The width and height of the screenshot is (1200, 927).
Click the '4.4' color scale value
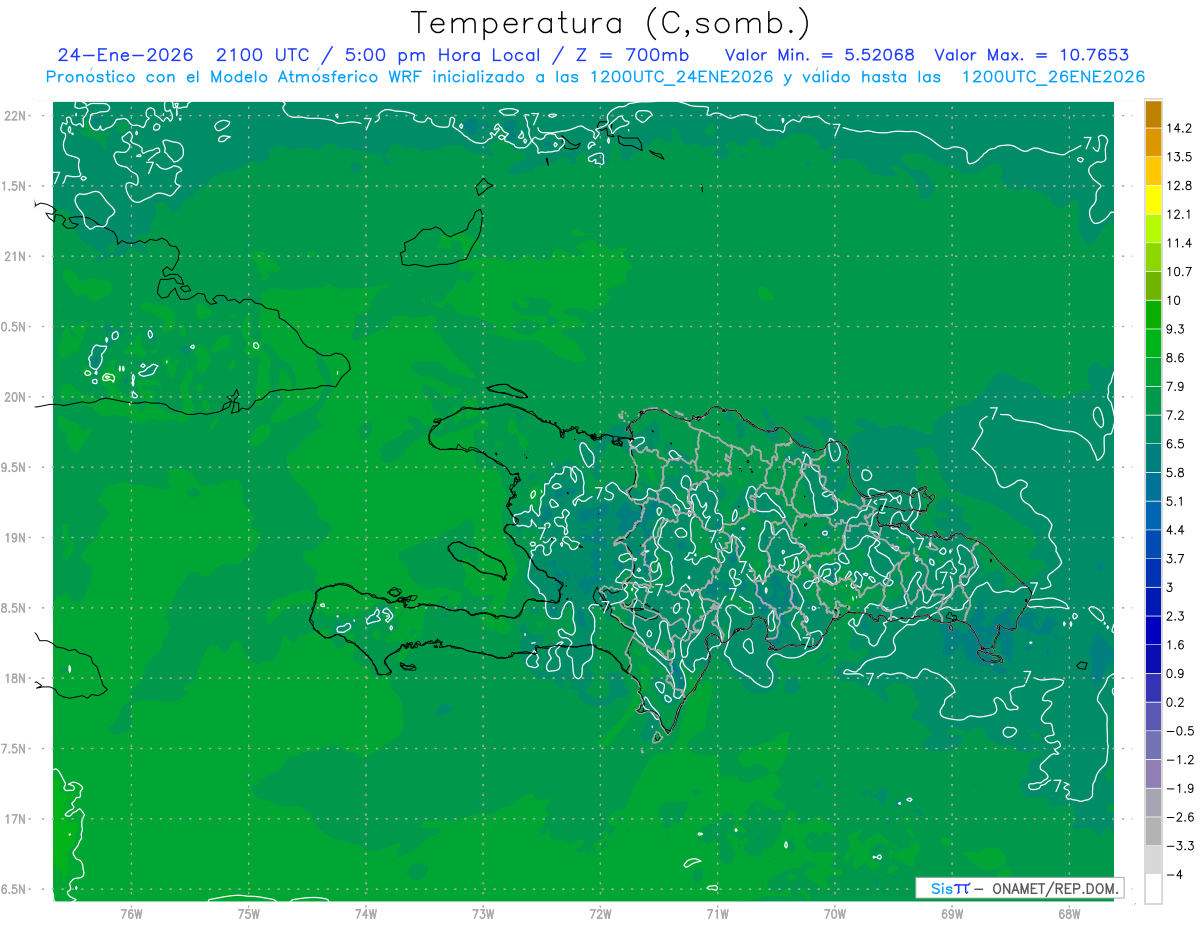[1176, 530]
